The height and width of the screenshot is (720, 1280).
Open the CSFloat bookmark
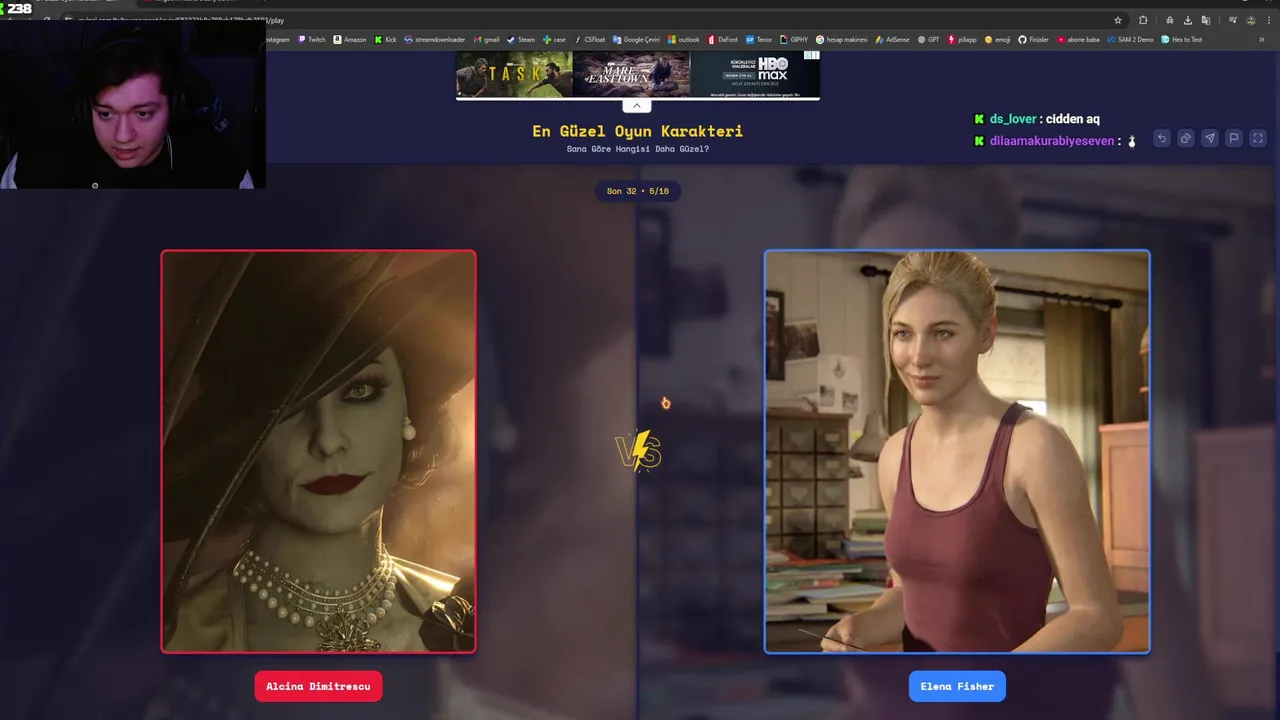pyautogui.click(x=590, y=40)
